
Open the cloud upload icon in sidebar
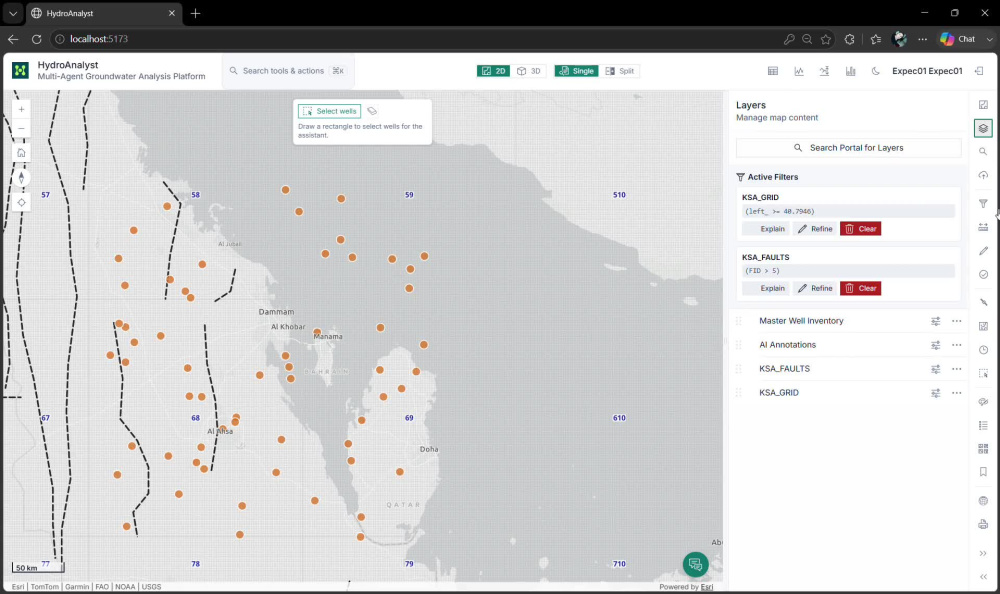tap(983, 175)
